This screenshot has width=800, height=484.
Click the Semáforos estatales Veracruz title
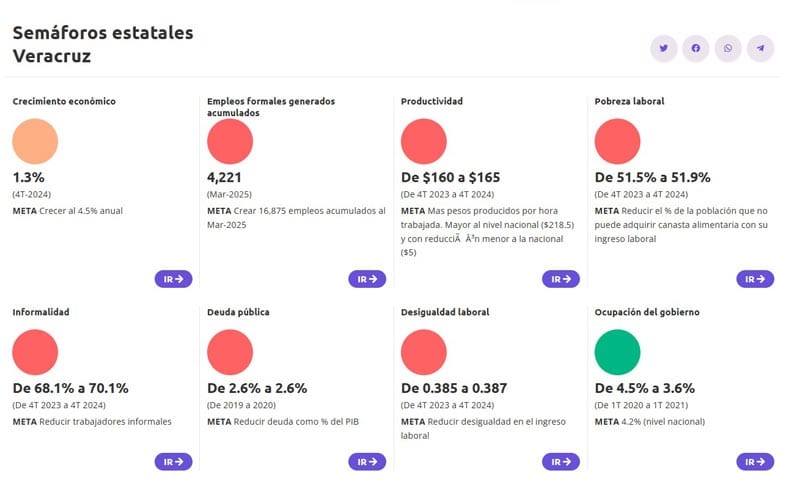tap(102, 44)
